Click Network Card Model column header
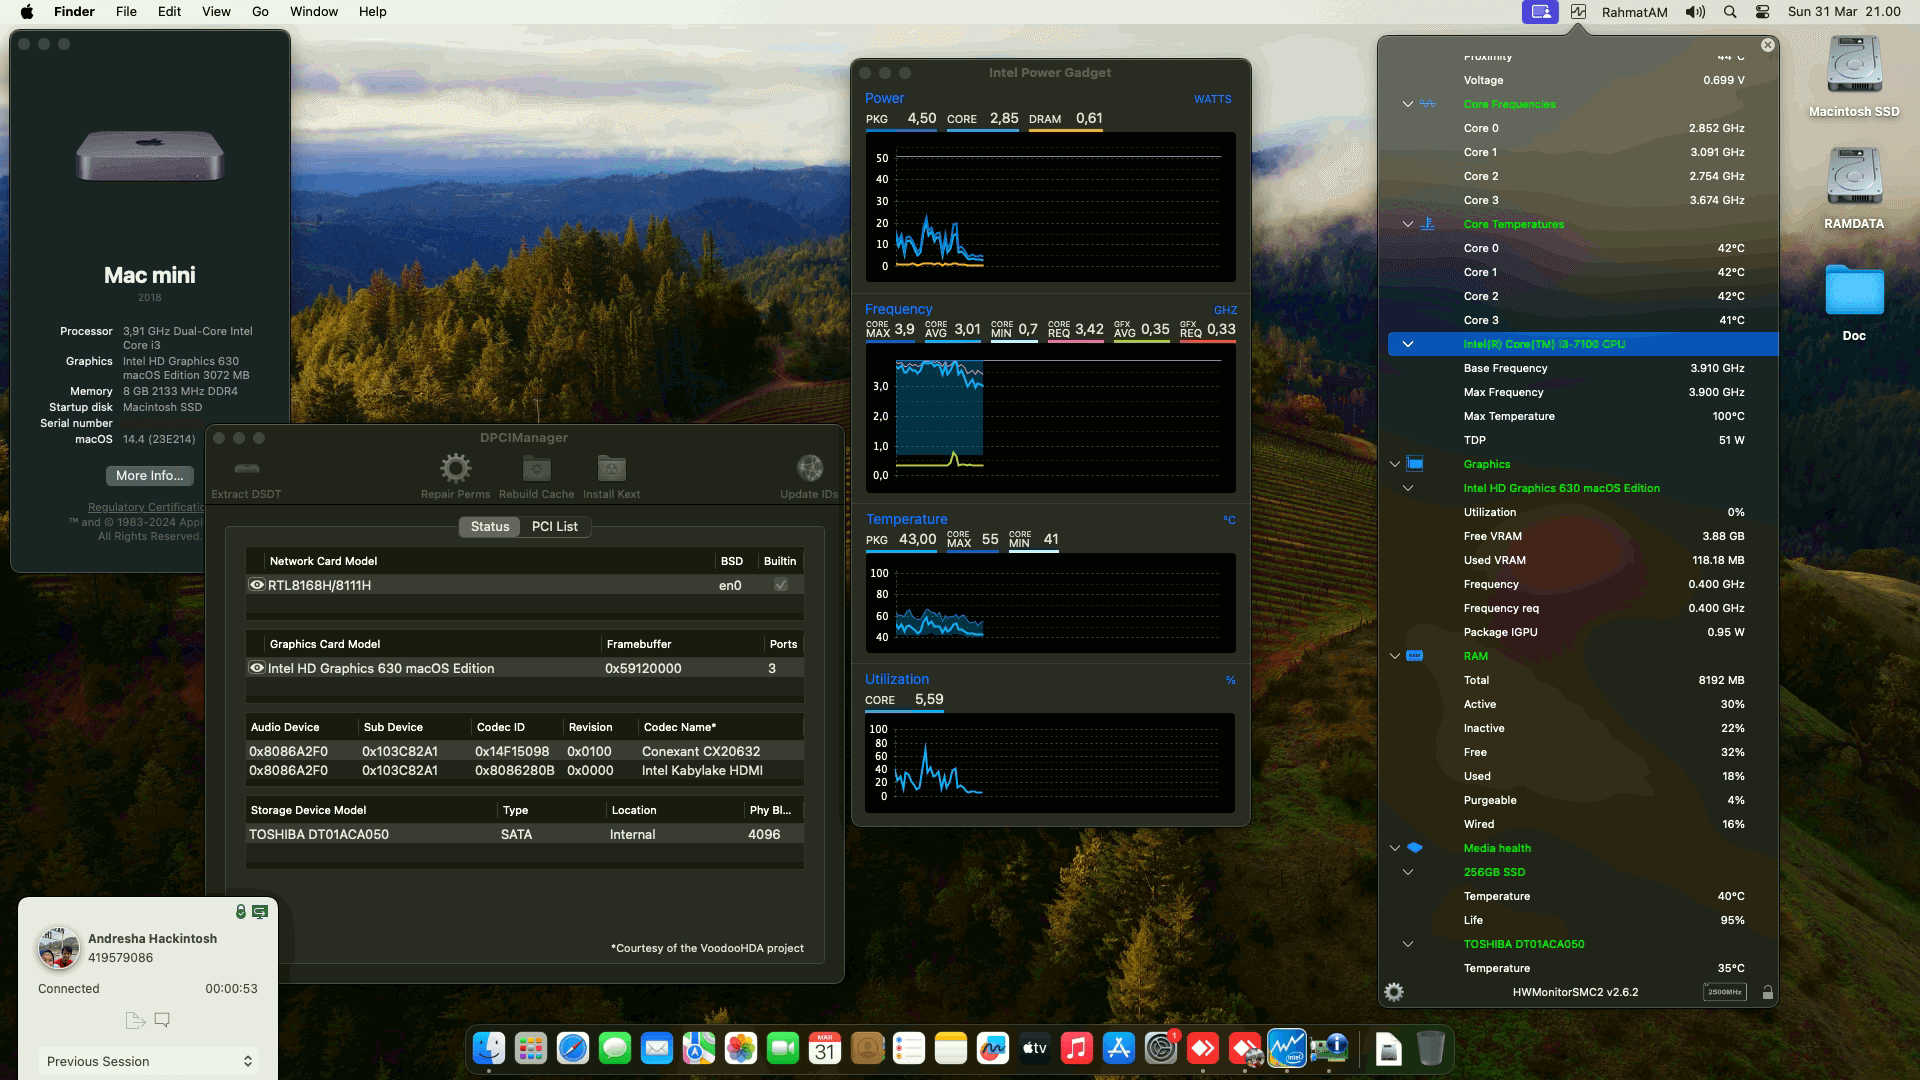The image size is (1920, 1080). pyautogui.click(x=323, y=561)
